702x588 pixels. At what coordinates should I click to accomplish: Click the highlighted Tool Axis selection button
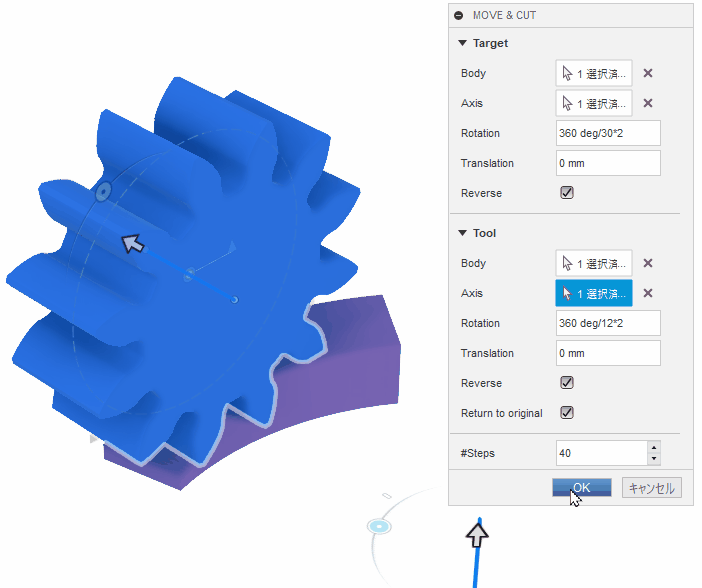[594, 293]
